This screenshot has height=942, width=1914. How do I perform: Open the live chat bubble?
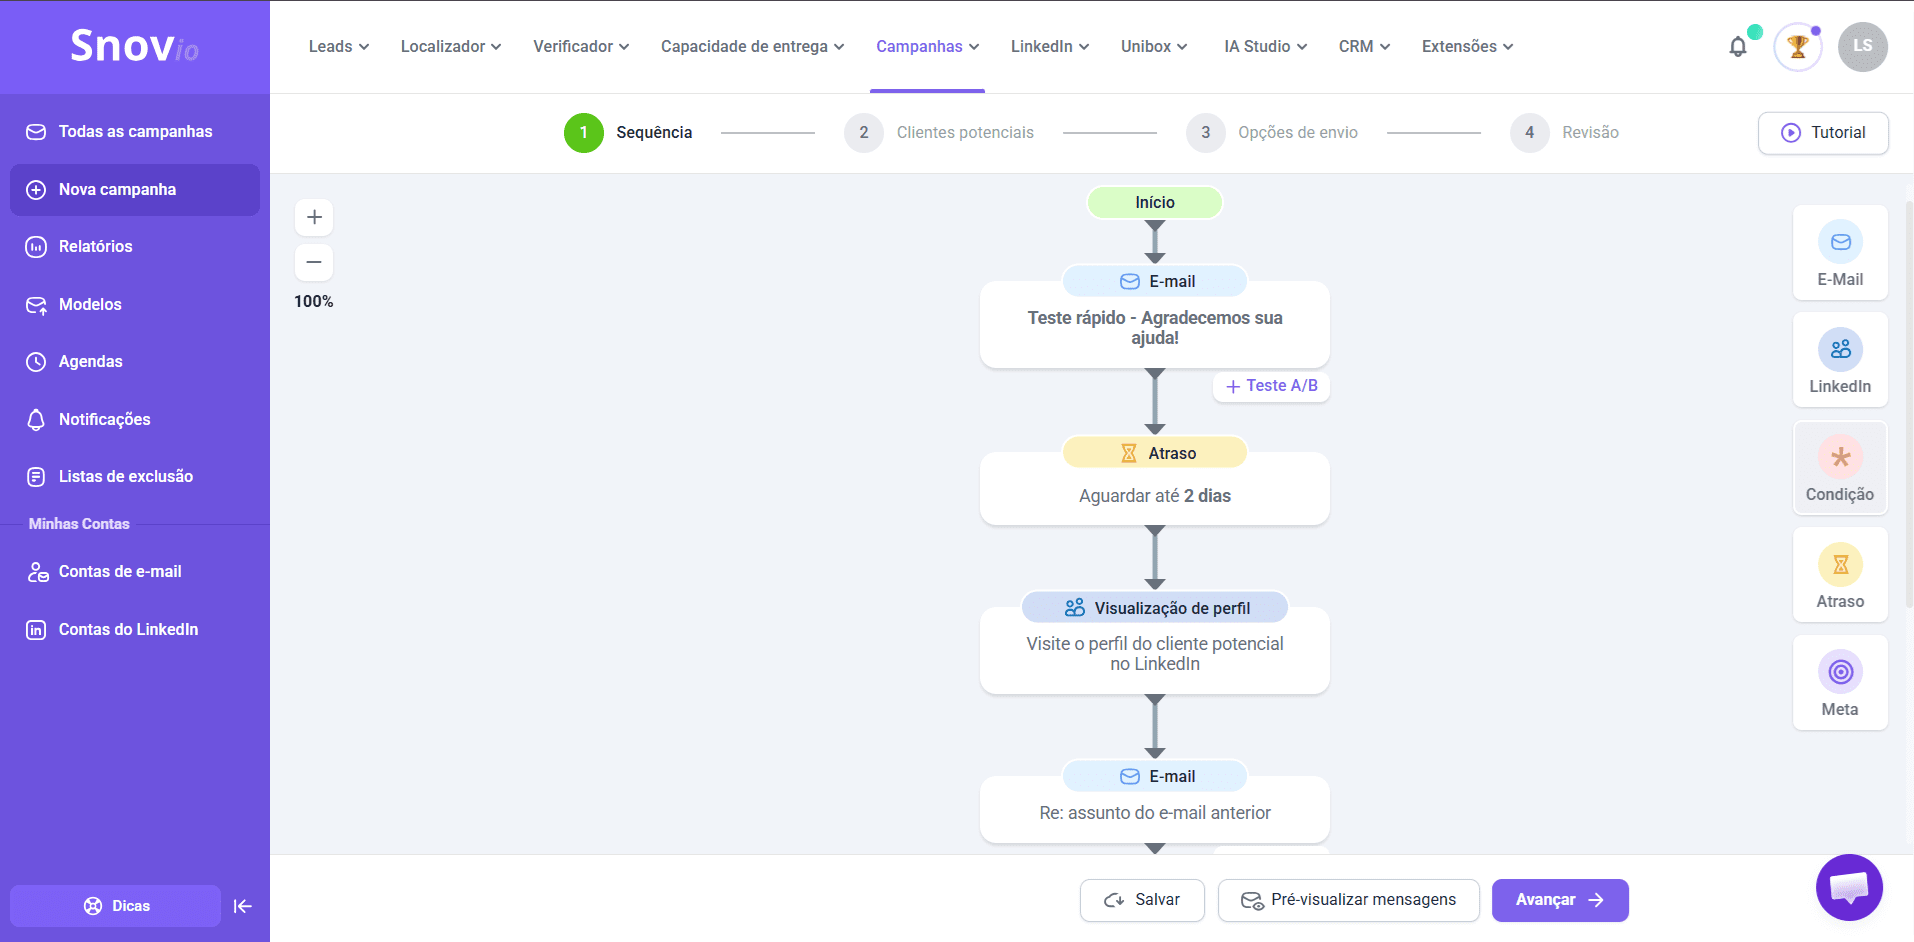[1848, 887]
